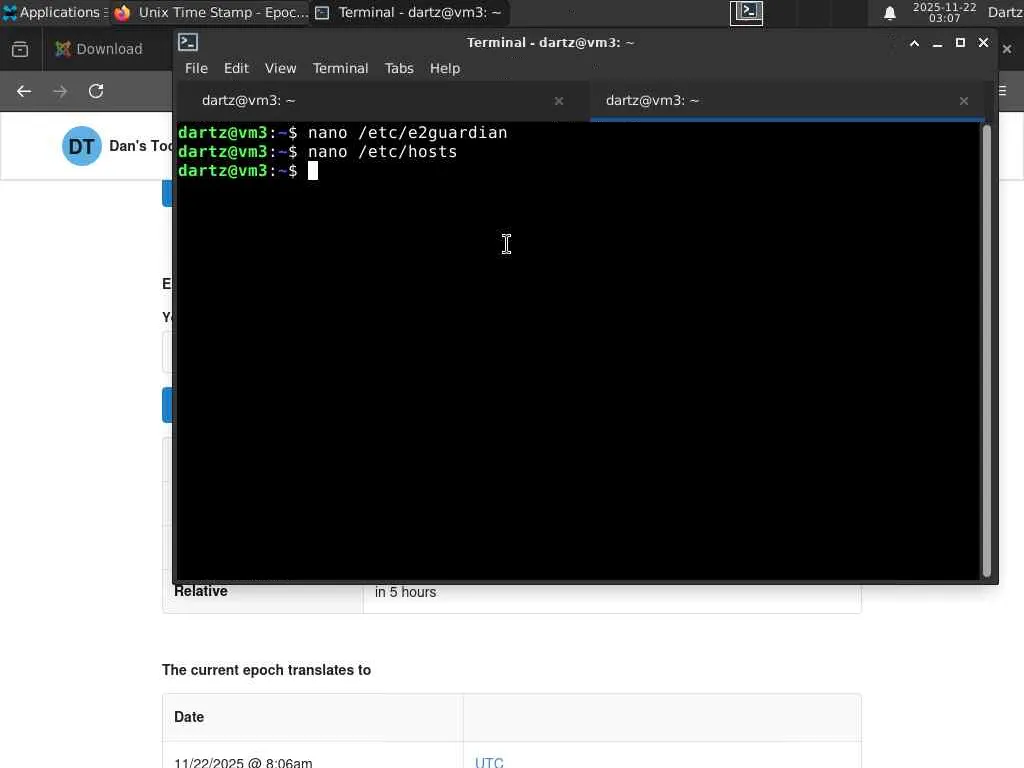Click the DT logo of Dan's Tools
Viewport: 1024px width, 768px height.
coord(82,146)
